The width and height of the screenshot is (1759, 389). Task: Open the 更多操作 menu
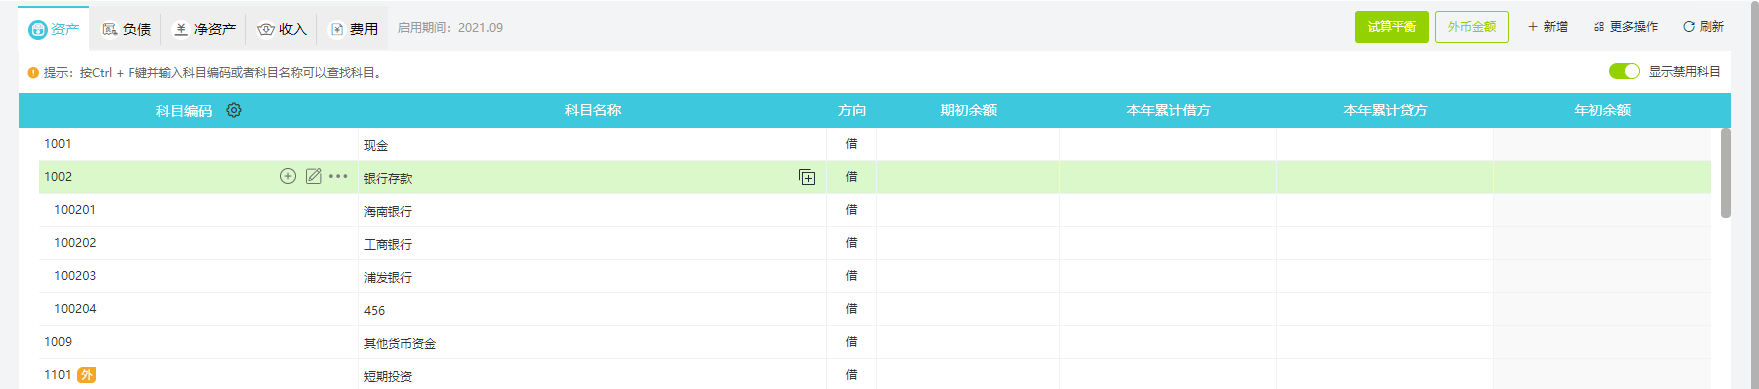tap(1625, 27)
